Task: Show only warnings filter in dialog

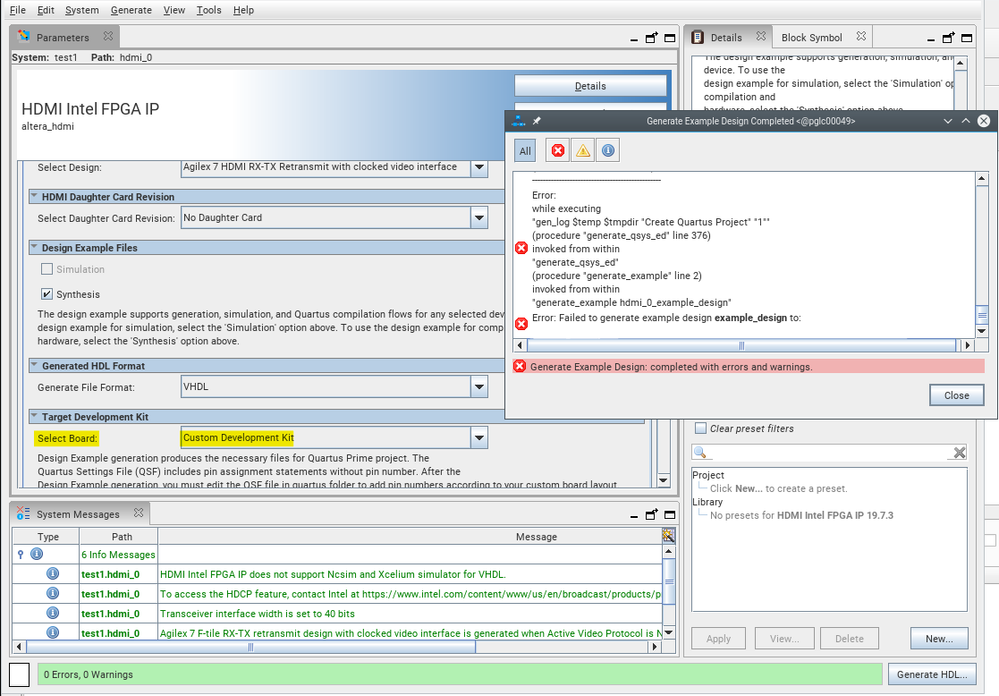Action: tap(583, 150)
